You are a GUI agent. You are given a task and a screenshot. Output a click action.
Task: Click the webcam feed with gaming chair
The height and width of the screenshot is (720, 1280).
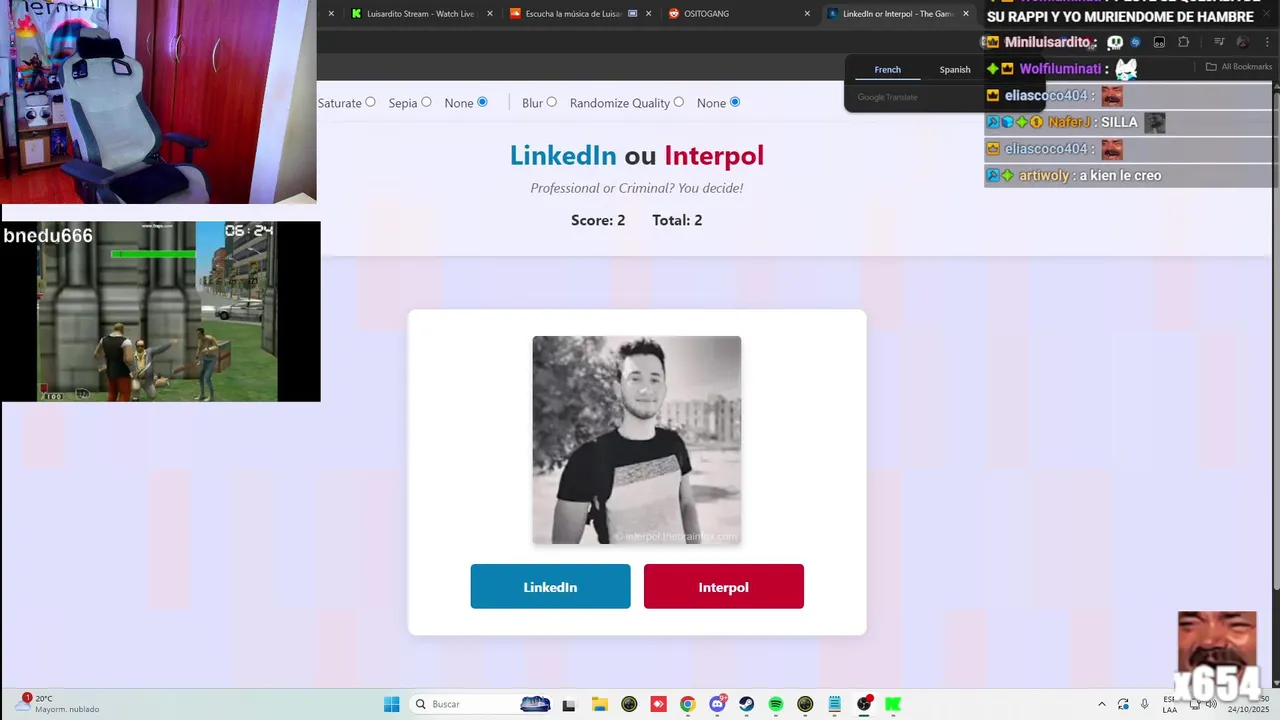click(x=158, y=102)
